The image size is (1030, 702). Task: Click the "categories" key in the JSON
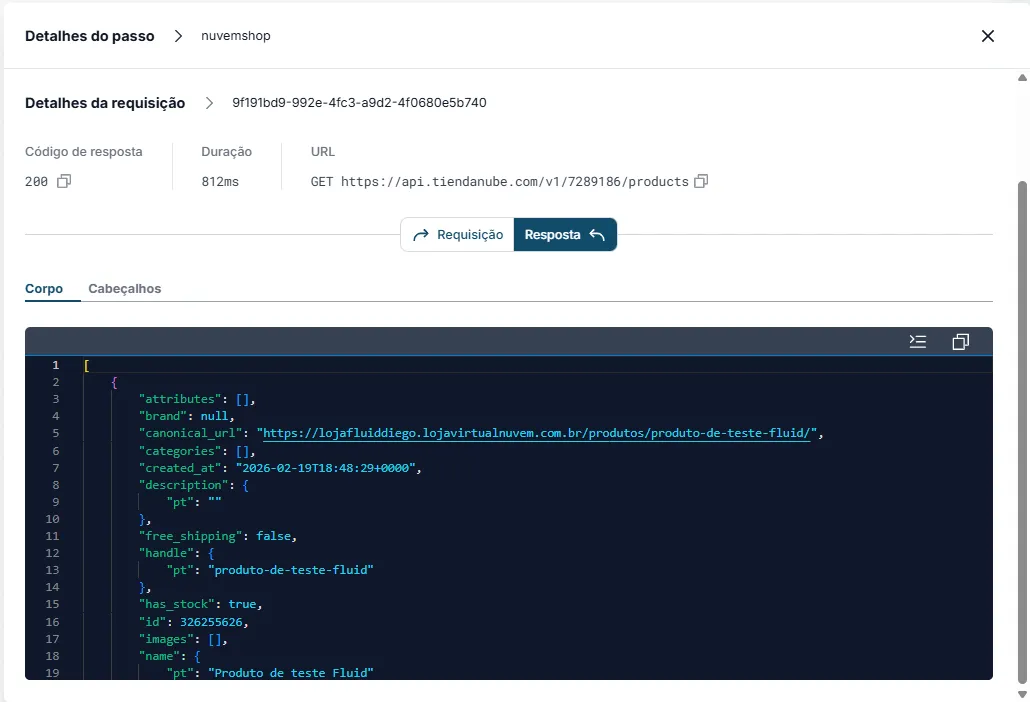point(181,451)
